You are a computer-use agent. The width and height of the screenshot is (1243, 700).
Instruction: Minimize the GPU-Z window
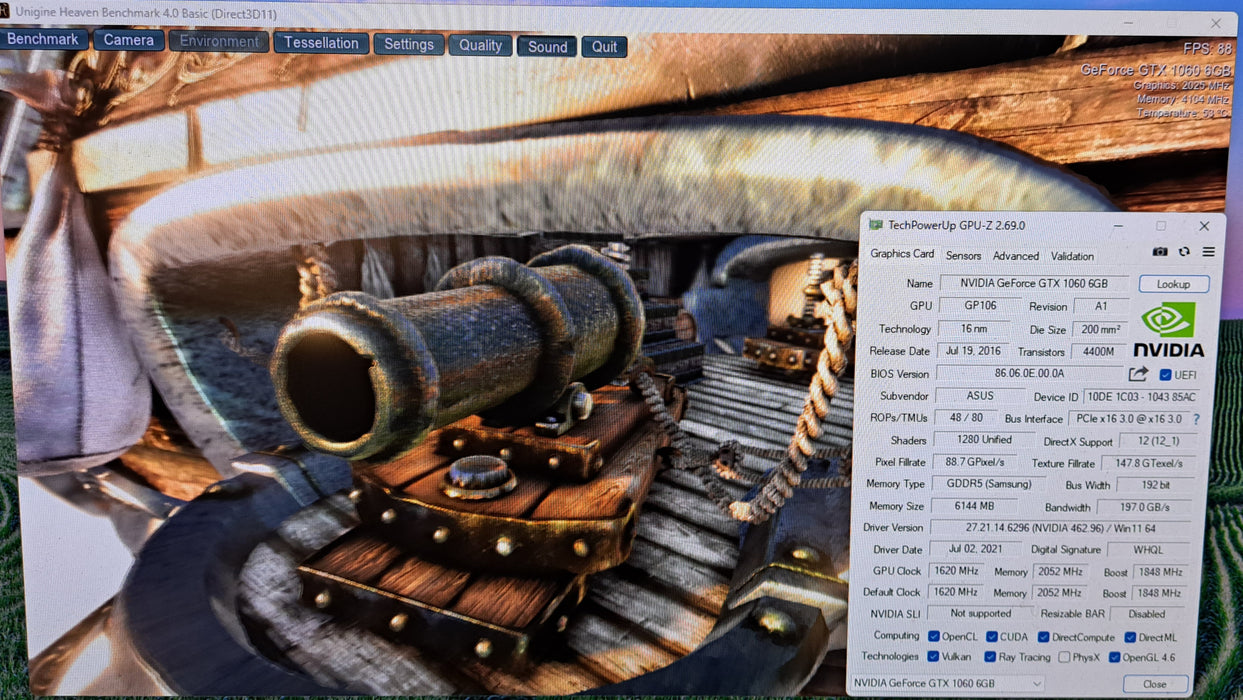pos(1118,226)
